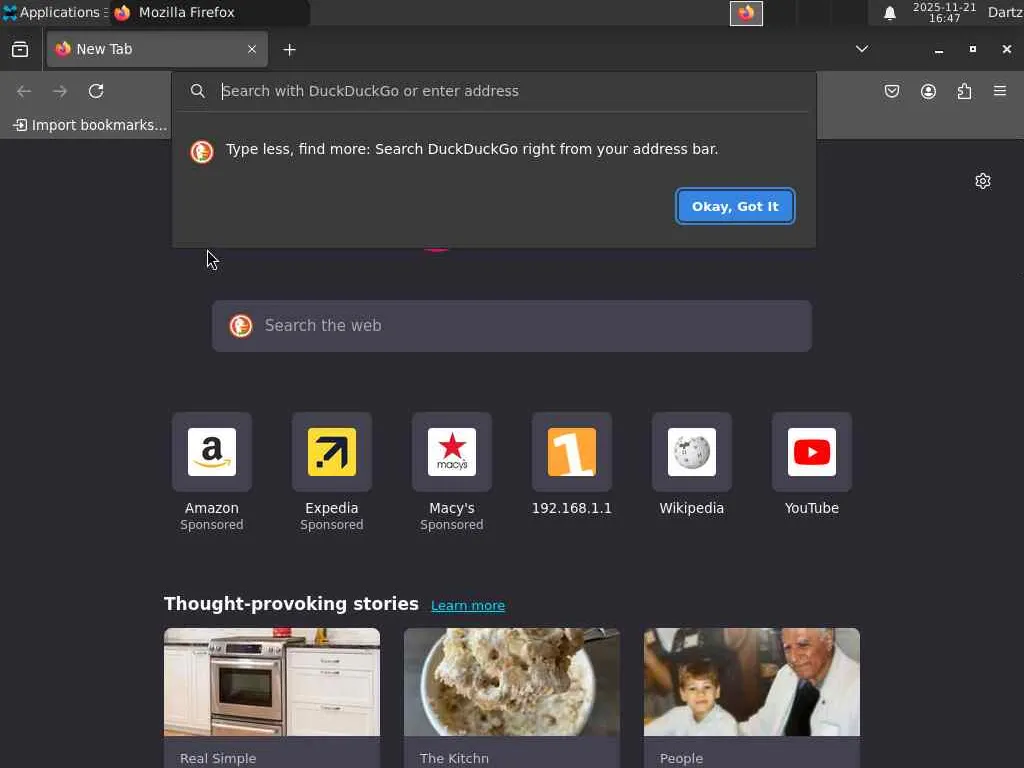Click the DuckDuckGo icon in tip message
Viewport: 1024px width, 768px height.
(202, 152)
